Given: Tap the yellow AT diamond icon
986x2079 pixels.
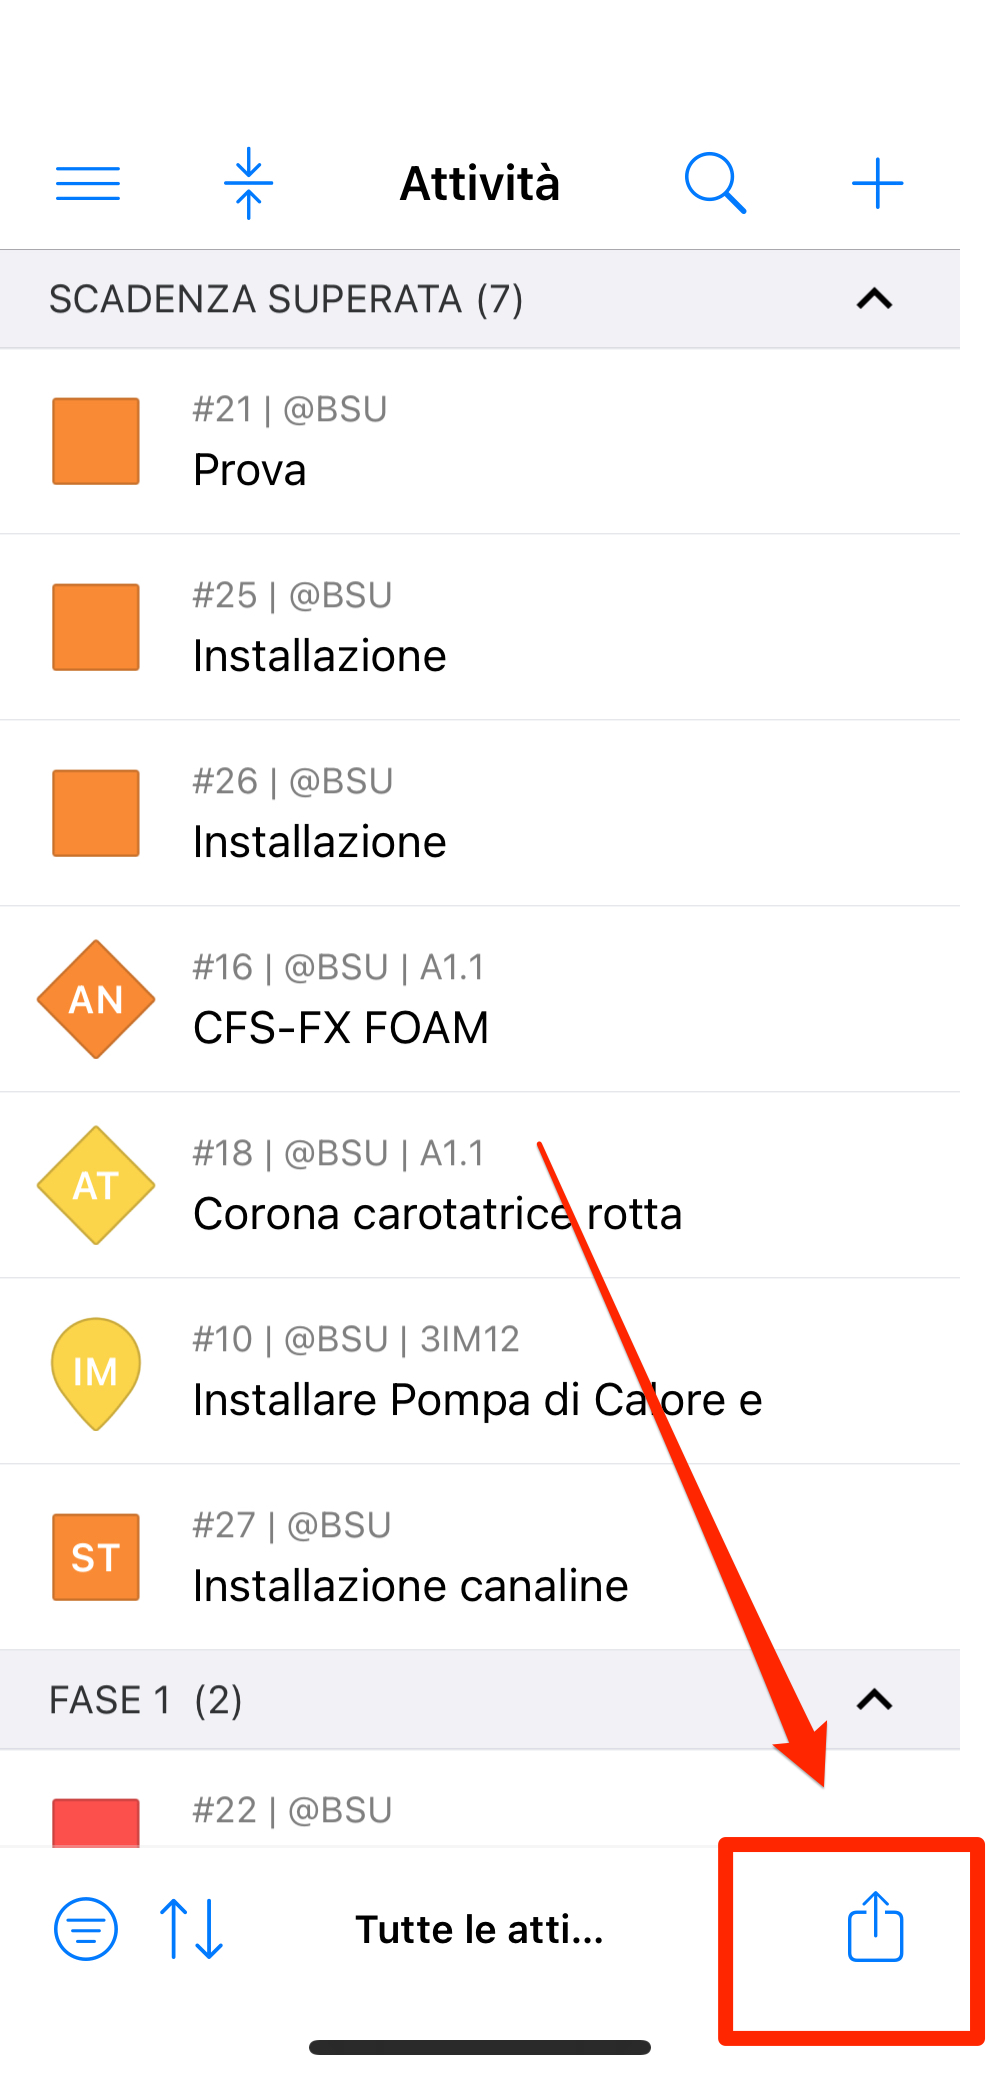Looking at the screenshot, I should pyautogui.click(x=96, y=1185).
